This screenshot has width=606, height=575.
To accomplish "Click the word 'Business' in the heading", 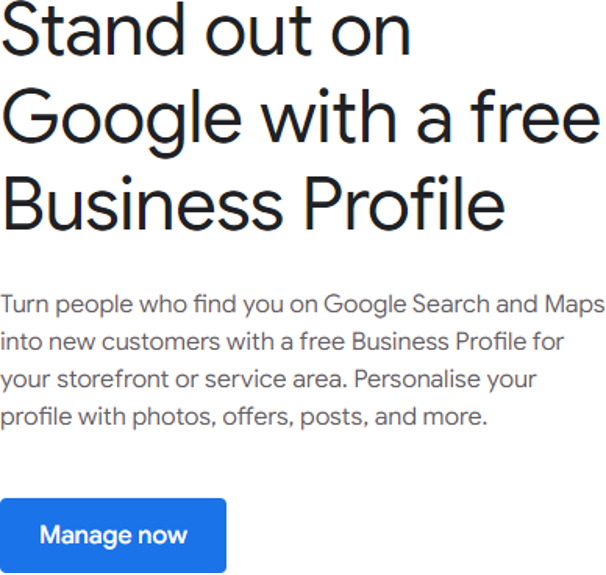I will coord(144,203).
